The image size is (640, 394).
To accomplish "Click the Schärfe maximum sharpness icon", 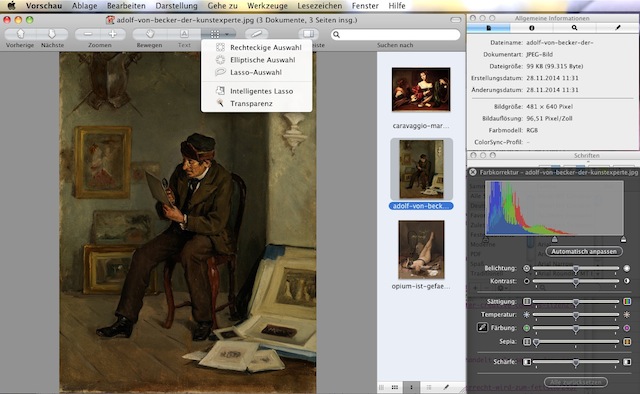I will click(627, 362).
